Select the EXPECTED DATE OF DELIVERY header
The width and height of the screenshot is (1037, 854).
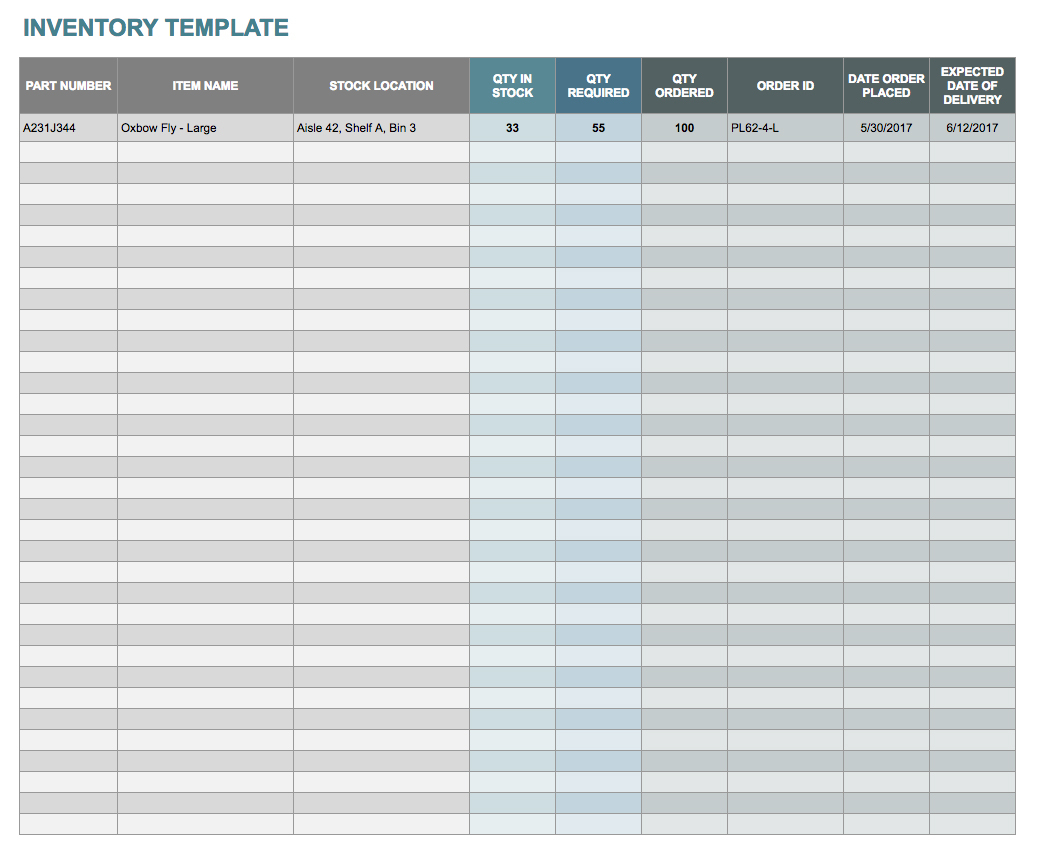pyautogui.click(x=972, y=85)
